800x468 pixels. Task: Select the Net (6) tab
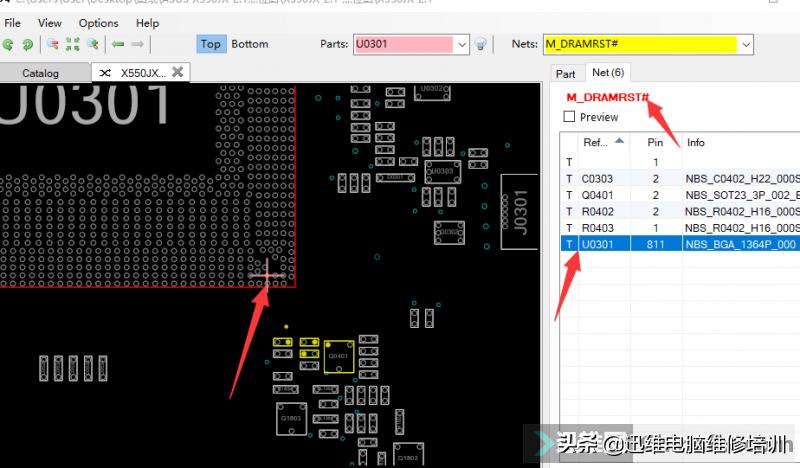pyautogui.click(x=608, y=72)
